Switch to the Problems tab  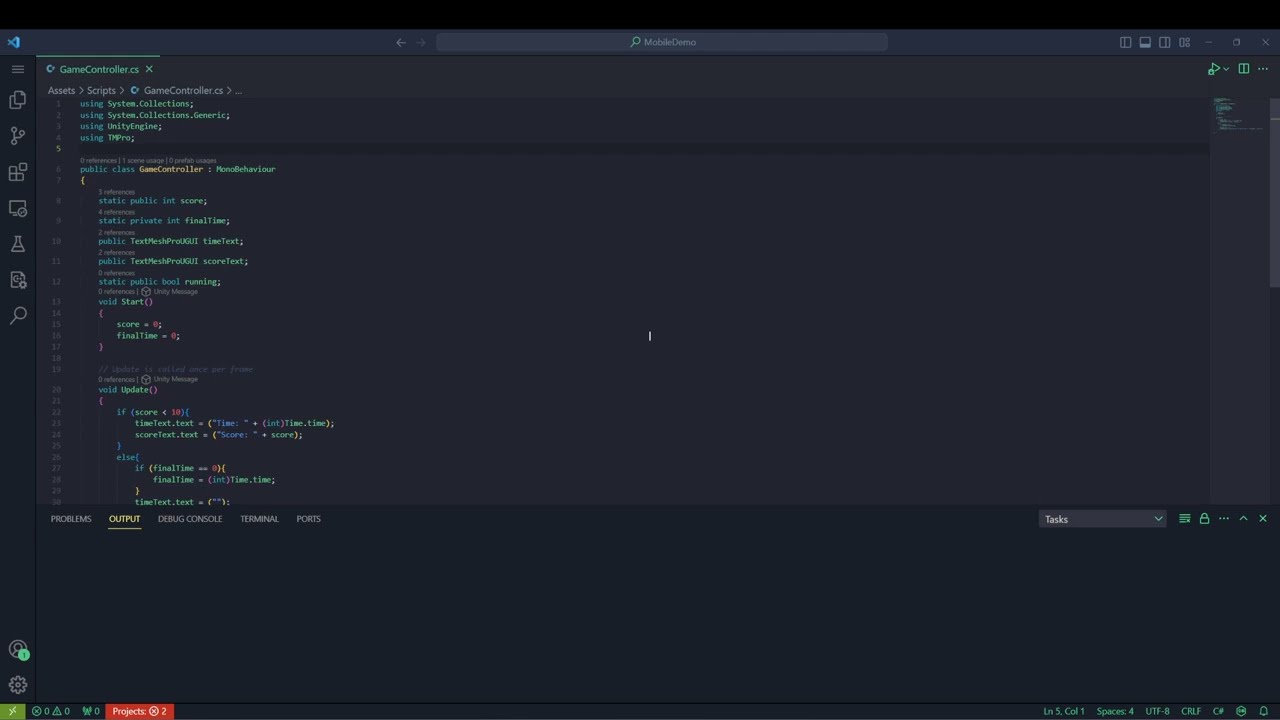pyautogui.click(x=71, y=519)
